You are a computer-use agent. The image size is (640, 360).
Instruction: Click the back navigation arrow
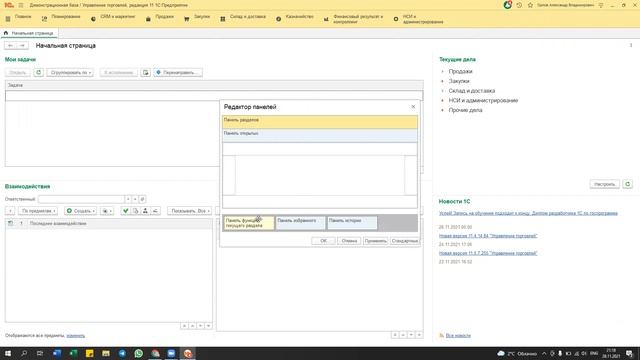click(x=11, y=46)
